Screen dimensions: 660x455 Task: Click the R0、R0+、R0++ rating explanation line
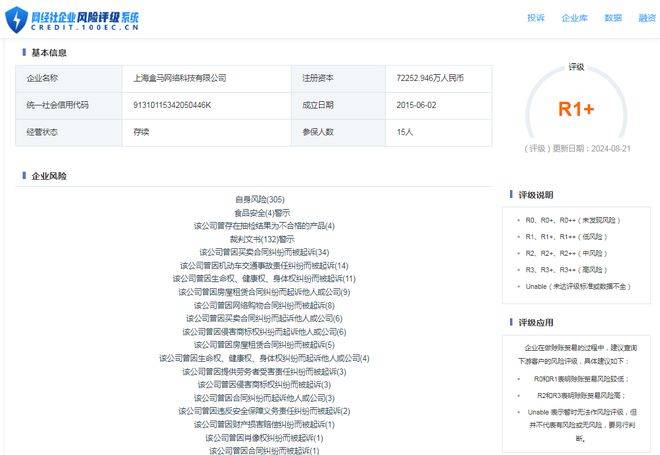[572, 220]
